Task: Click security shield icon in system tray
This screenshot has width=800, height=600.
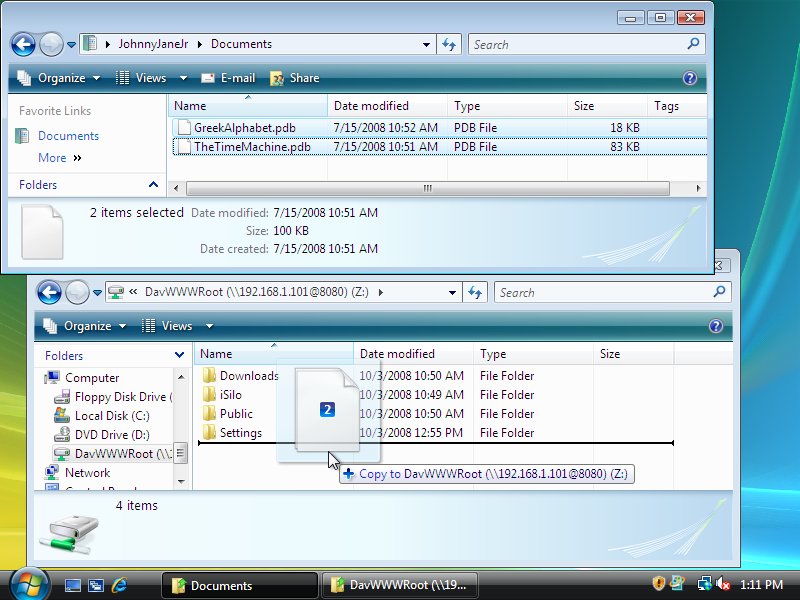Action: tap(659, 584)
